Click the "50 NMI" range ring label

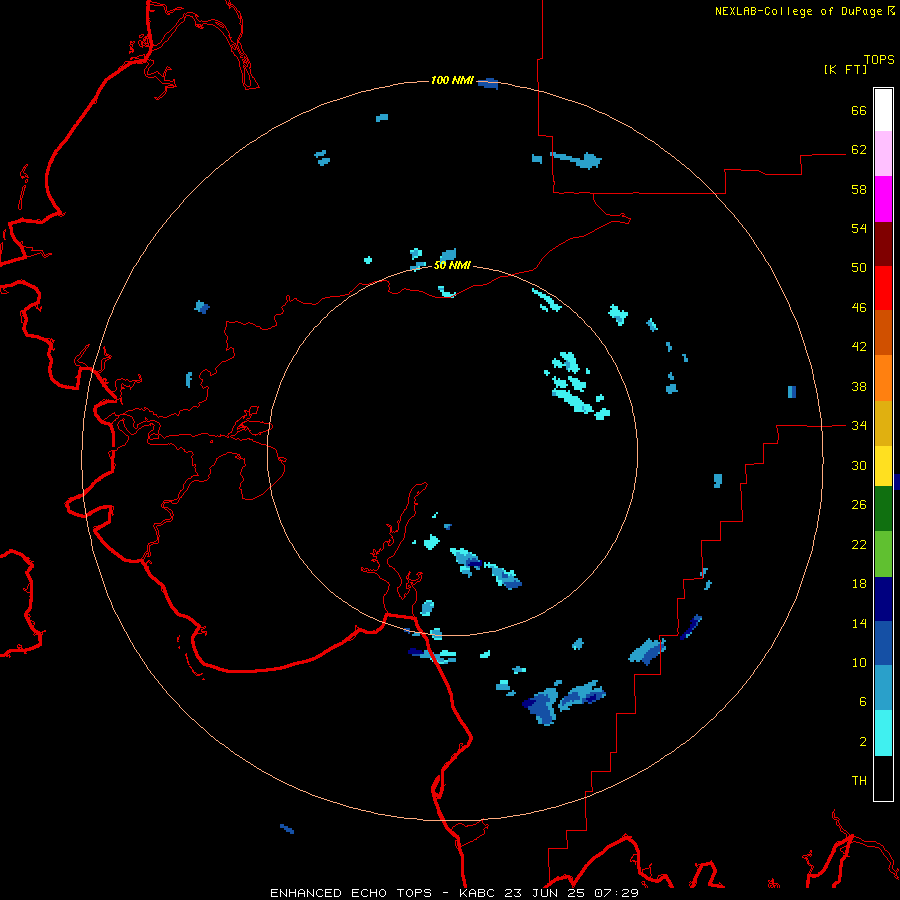click(452, 265)
